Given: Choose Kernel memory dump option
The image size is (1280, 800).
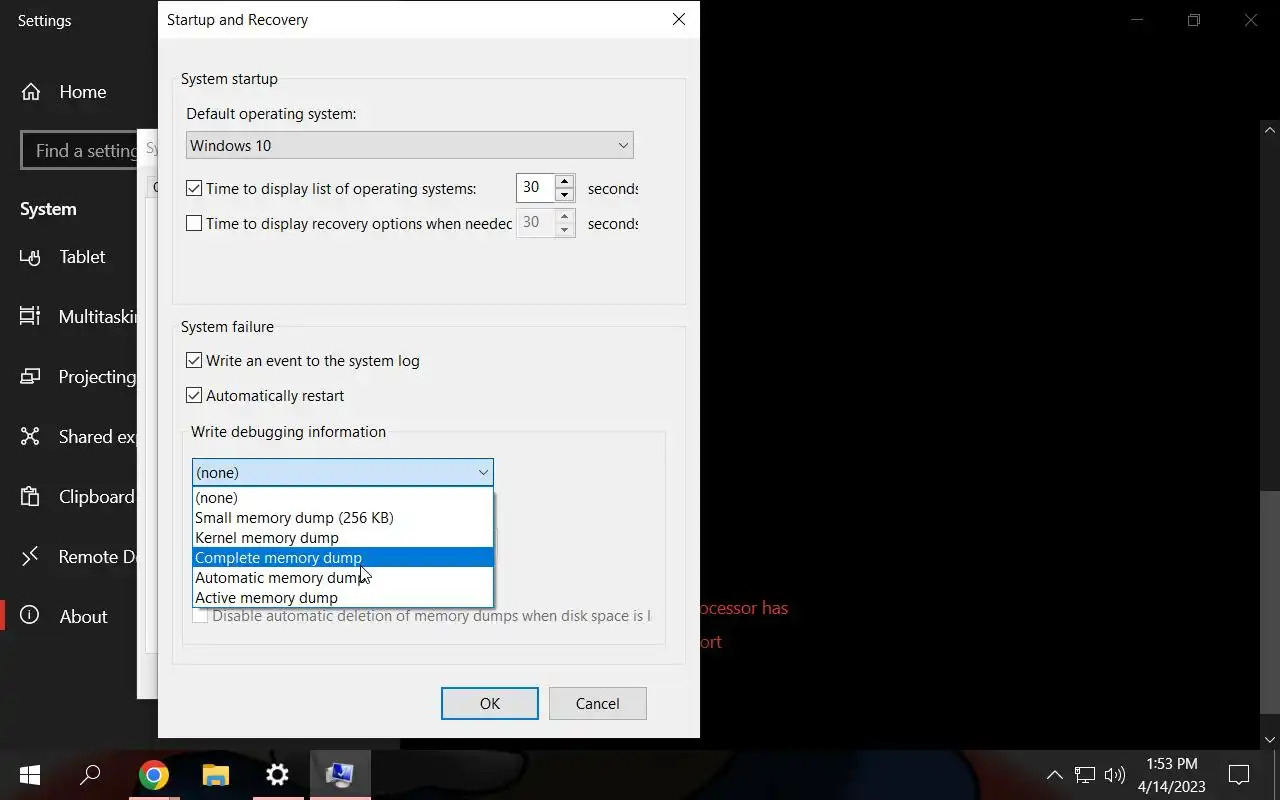Looking at the screenshot, I should click(x=343, y=538).
